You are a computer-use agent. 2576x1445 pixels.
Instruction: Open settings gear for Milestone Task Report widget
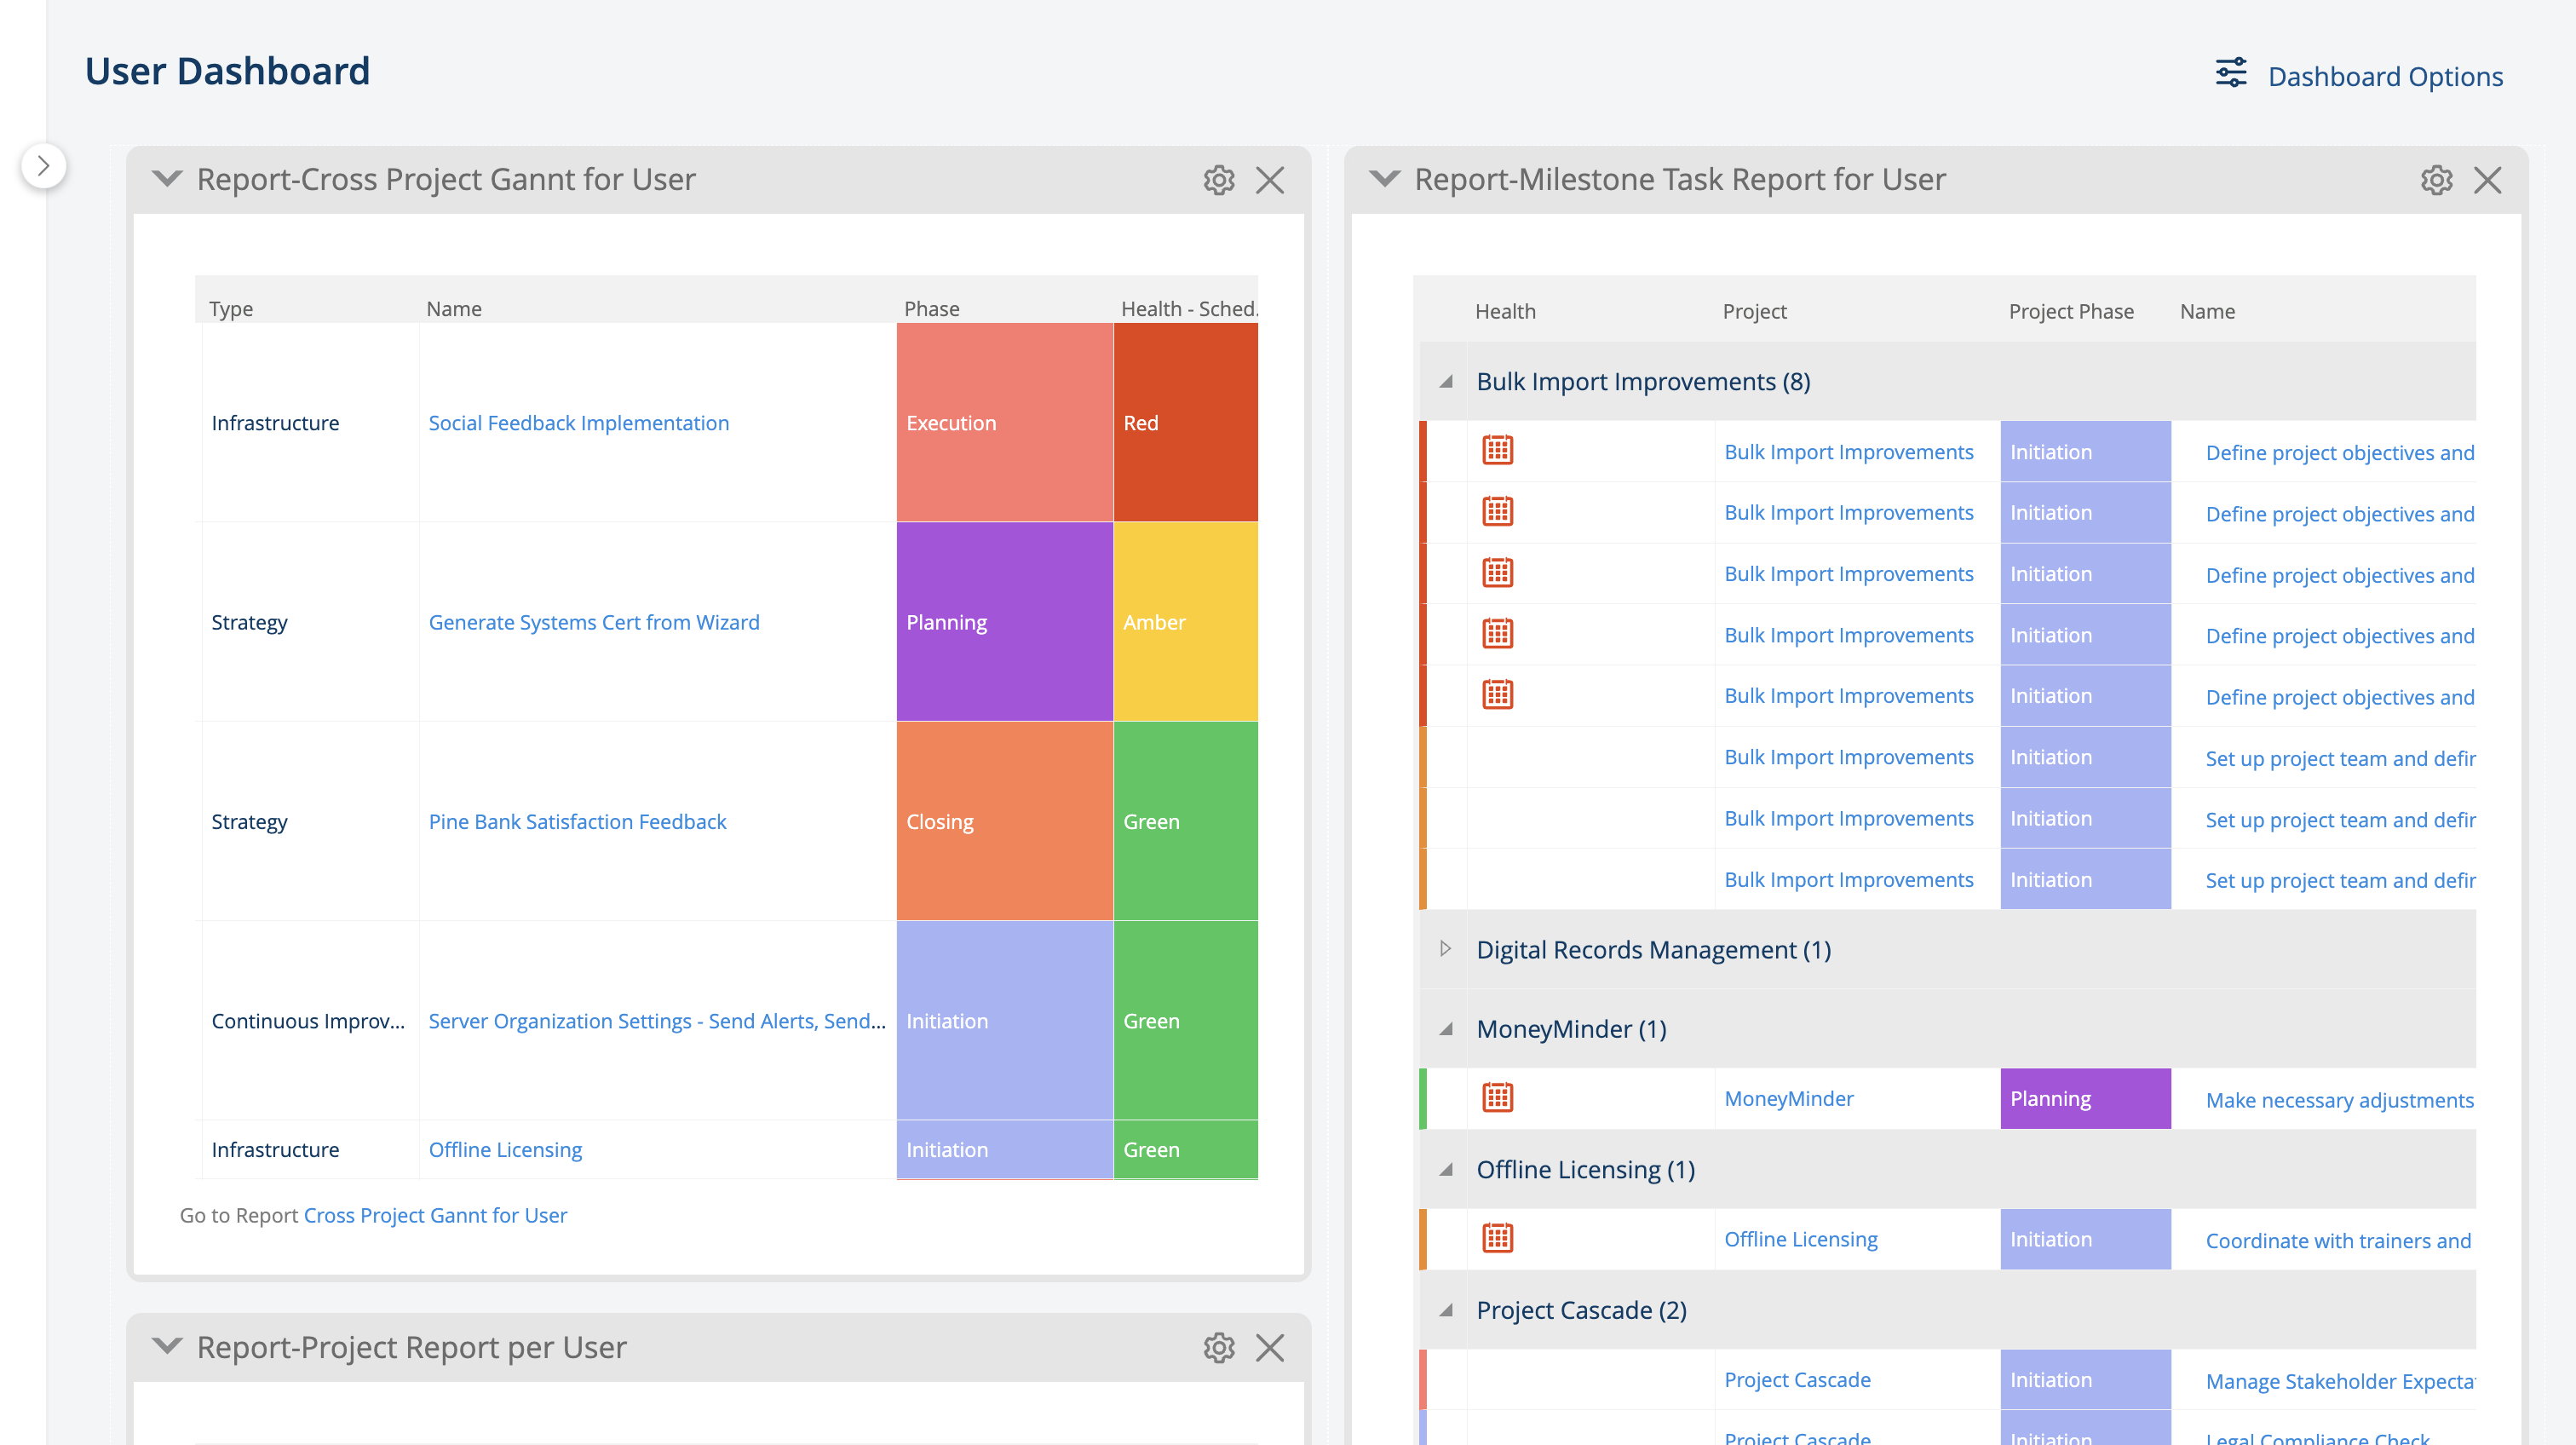2436,180
